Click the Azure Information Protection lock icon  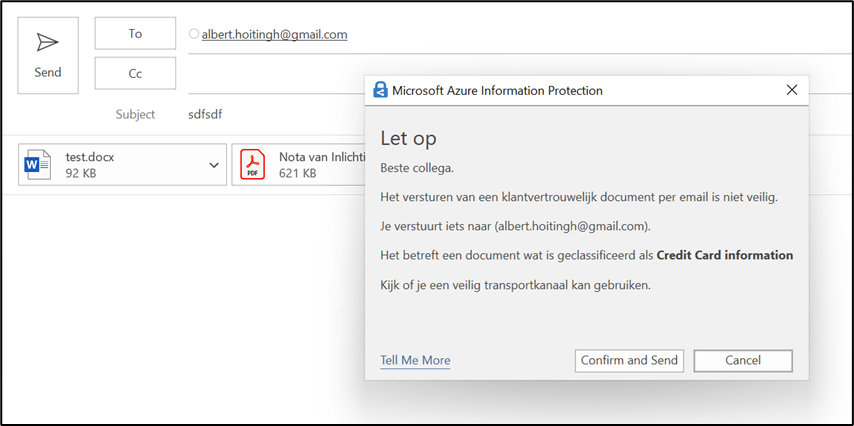pos(380,91)
